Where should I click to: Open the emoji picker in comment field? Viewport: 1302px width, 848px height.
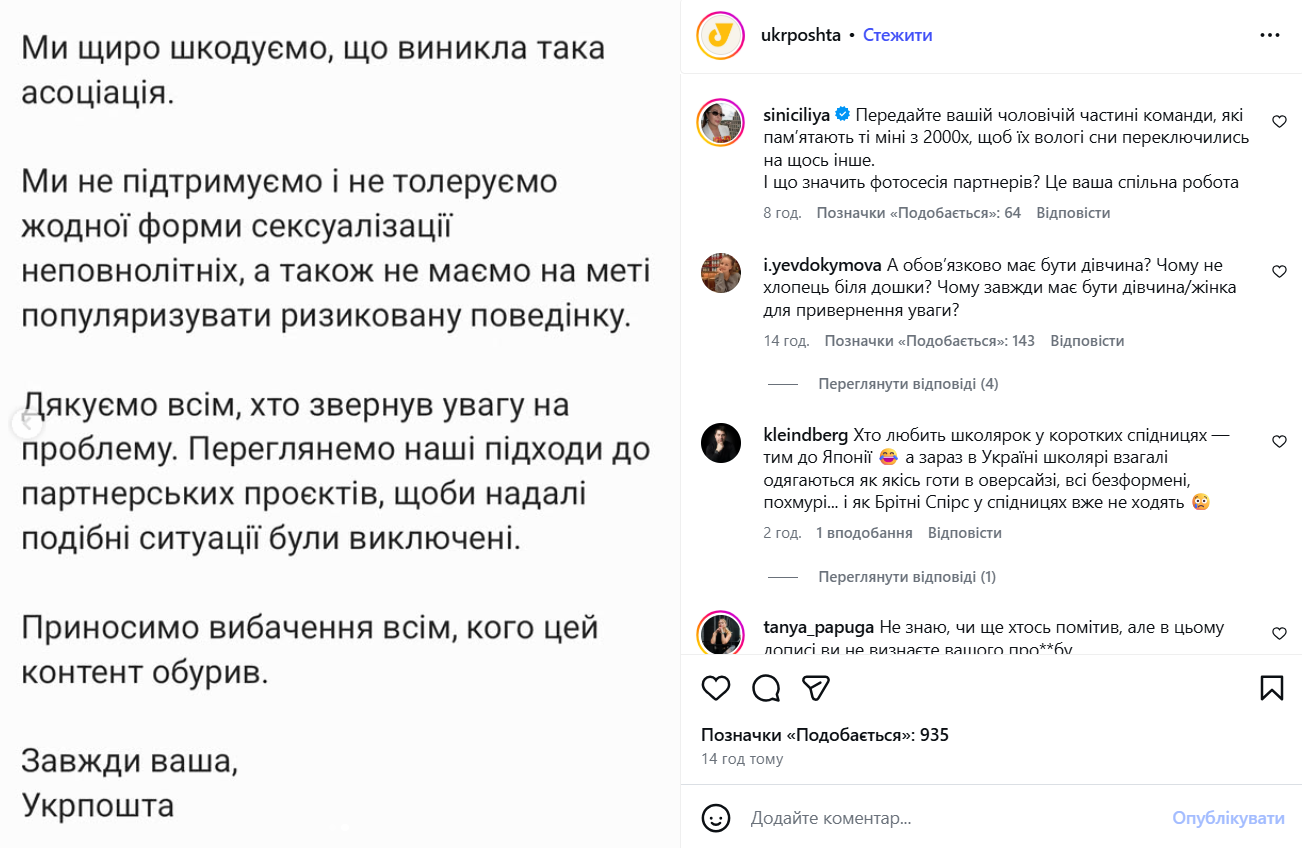tap(716, 818)
